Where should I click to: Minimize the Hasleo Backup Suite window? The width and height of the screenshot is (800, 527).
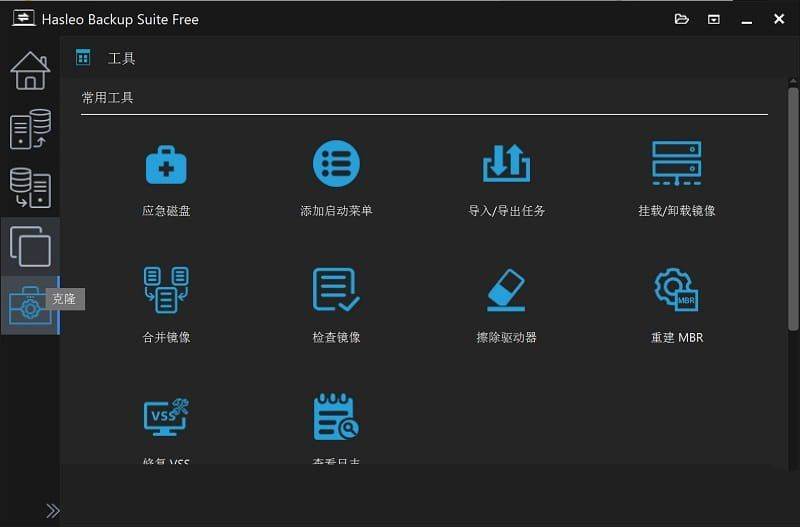click(745, 19)
